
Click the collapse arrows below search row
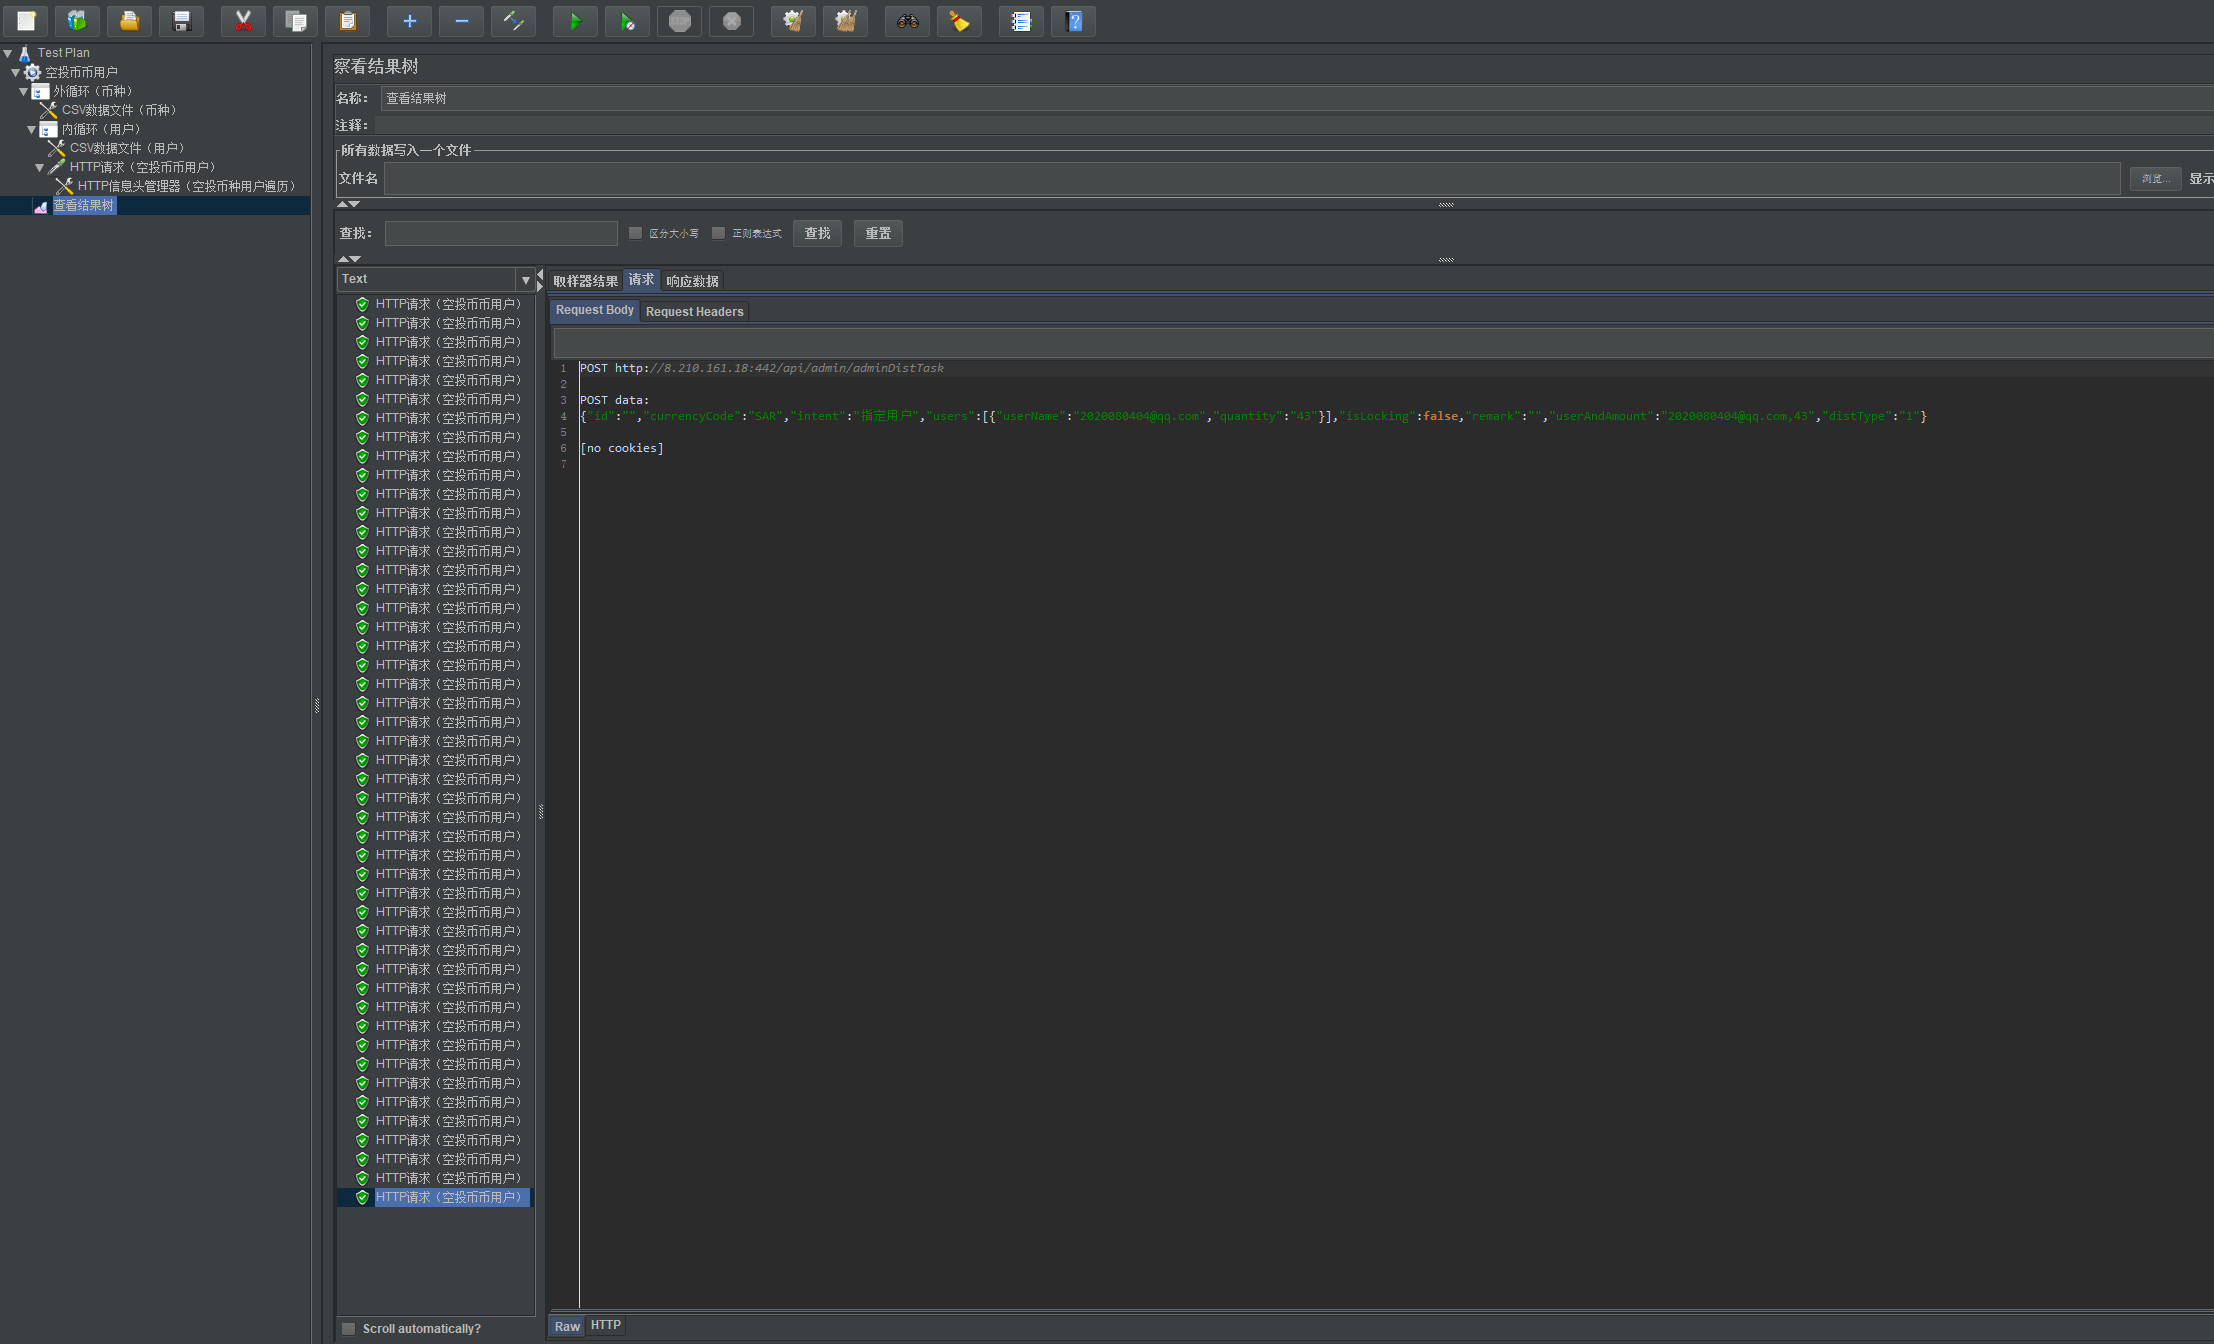(x=348, y=259)
